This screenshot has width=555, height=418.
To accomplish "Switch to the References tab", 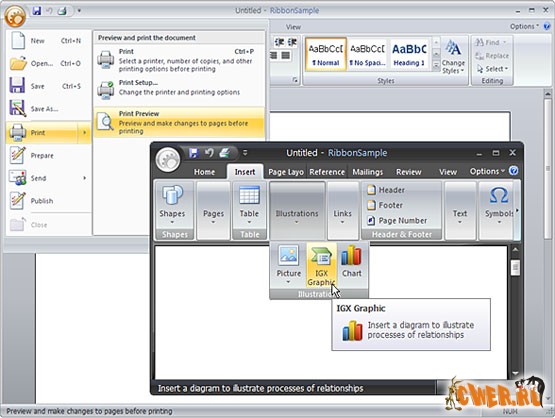I will click(x=327, y=172).
